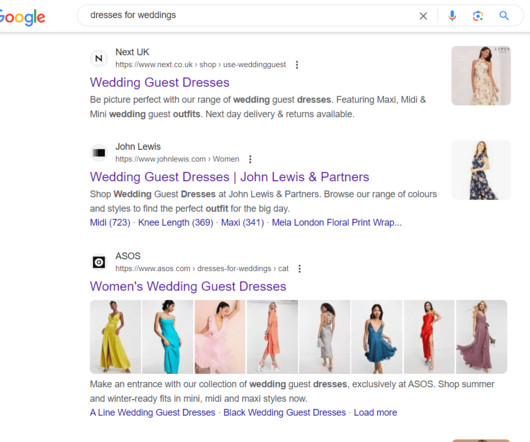Open the 'Knee Length (369)' sitelink
The width and height of the screenshot is (530, 442).
[x=176, y=223]
